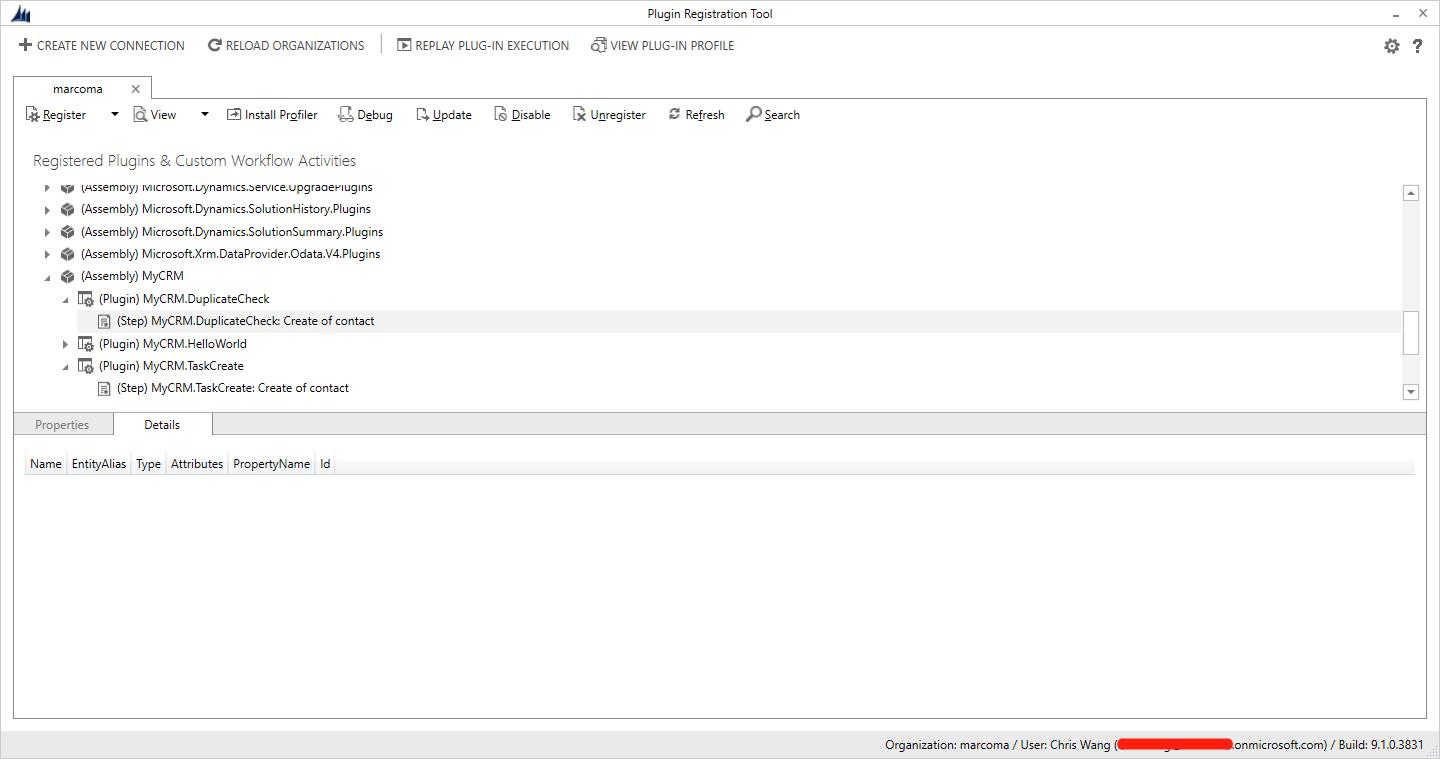The height and width of the screenshot is (759, 1440).
Task: Click the Id column header
Action: point(325,464)
